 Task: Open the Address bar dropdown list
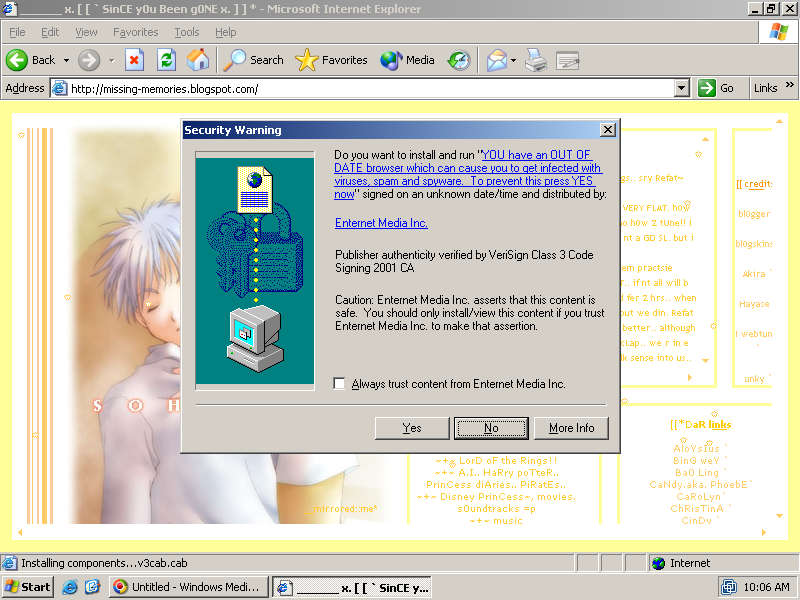tap(682, 88)
